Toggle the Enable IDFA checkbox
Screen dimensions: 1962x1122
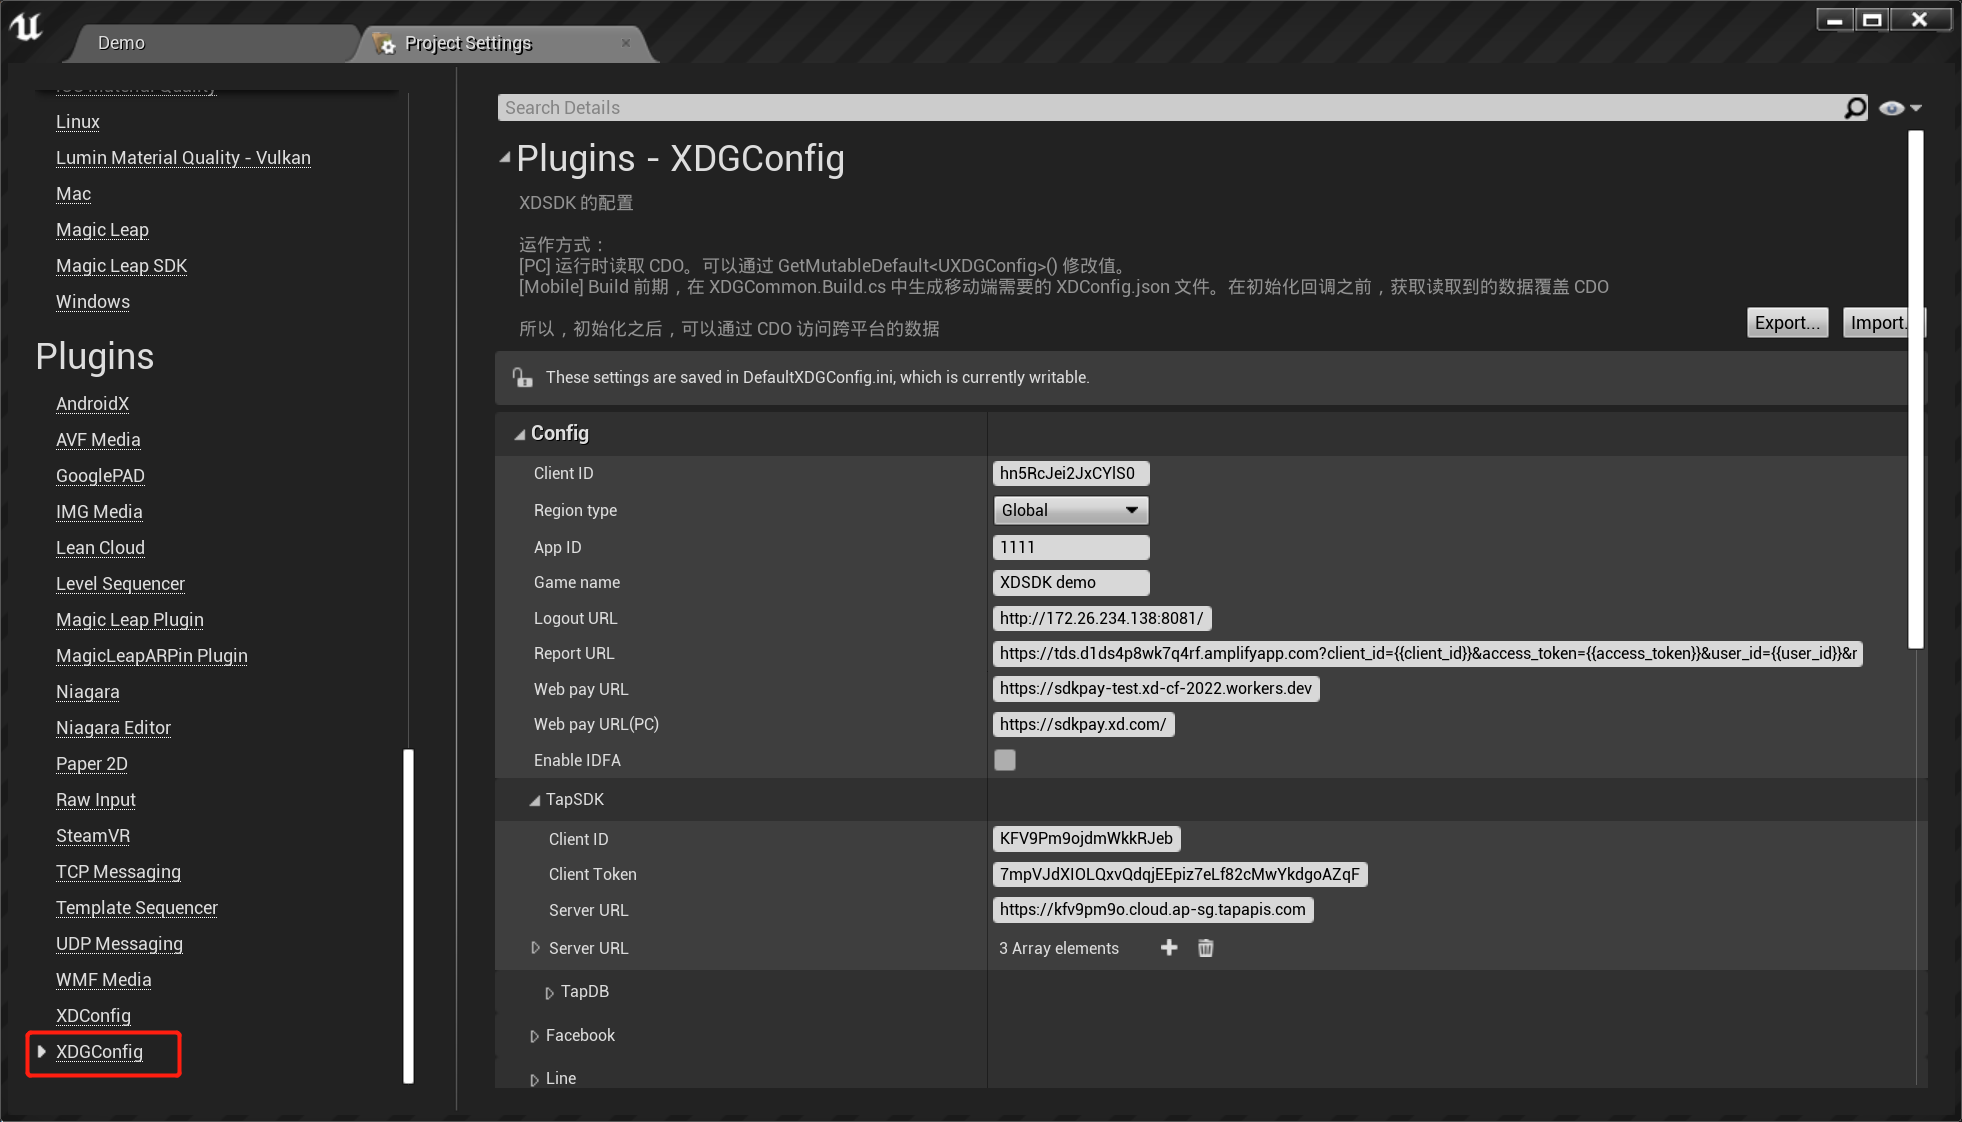(x=1005, y=760)
